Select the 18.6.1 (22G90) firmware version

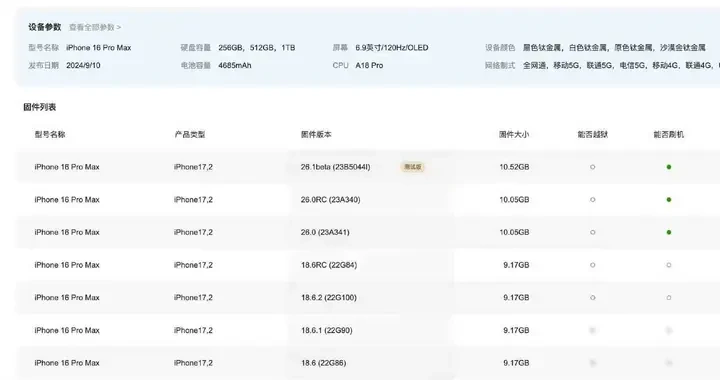(326, 330)
